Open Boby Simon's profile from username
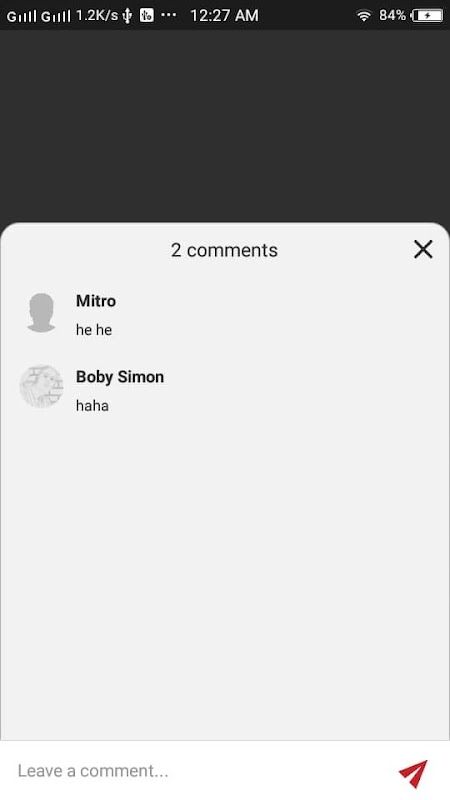 click(120, 377)
